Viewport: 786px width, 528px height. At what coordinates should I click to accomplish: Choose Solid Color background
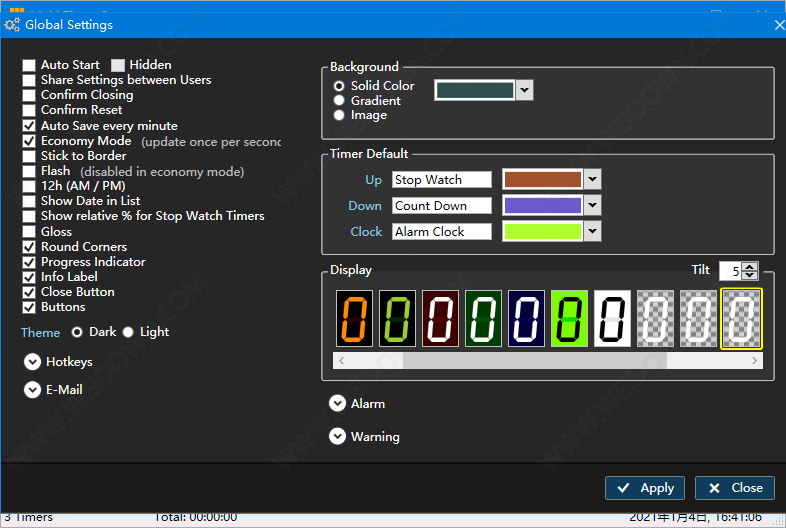click(339, 86)
